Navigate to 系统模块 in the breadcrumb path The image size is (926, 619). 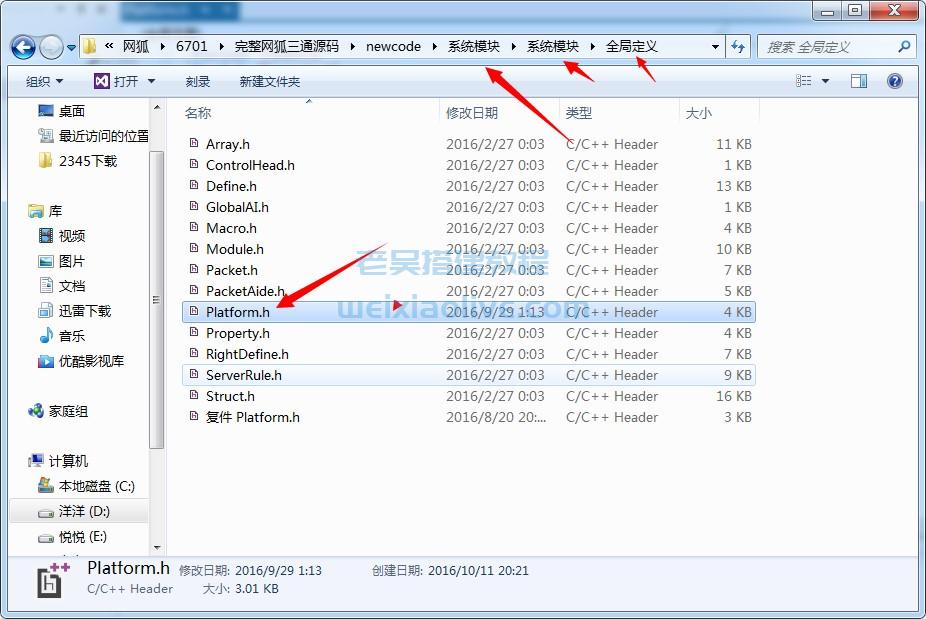tap(471, 46)
